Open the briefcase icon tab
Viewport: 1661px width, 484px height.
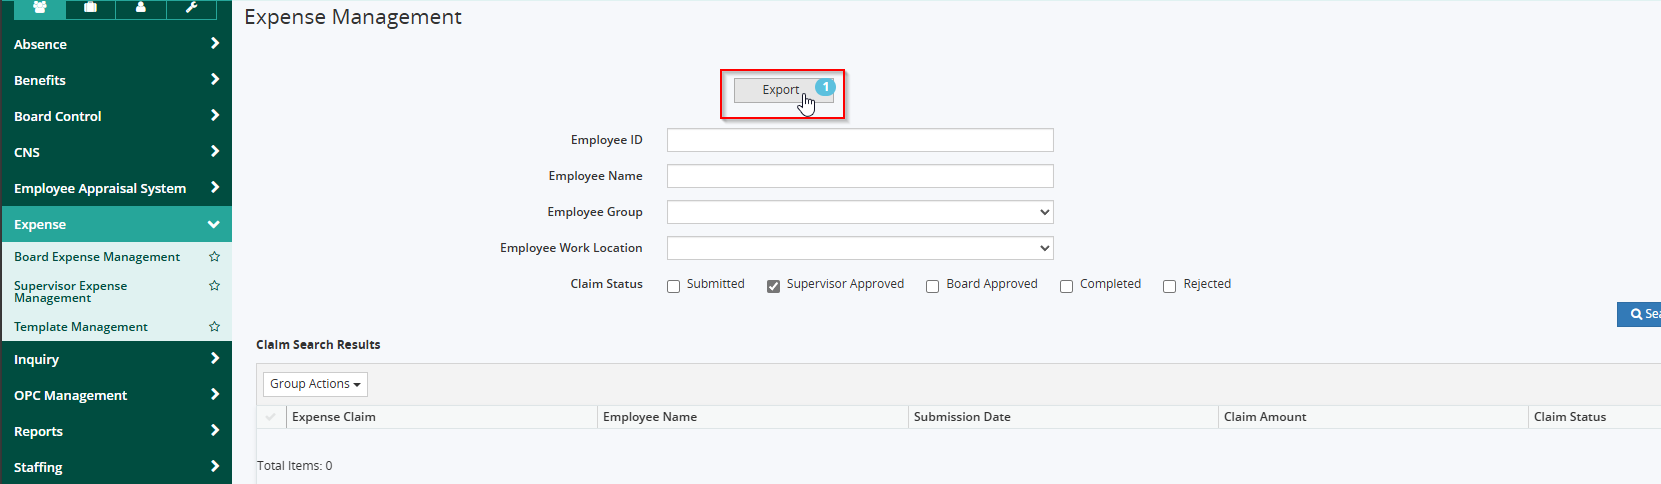(91, 8)
